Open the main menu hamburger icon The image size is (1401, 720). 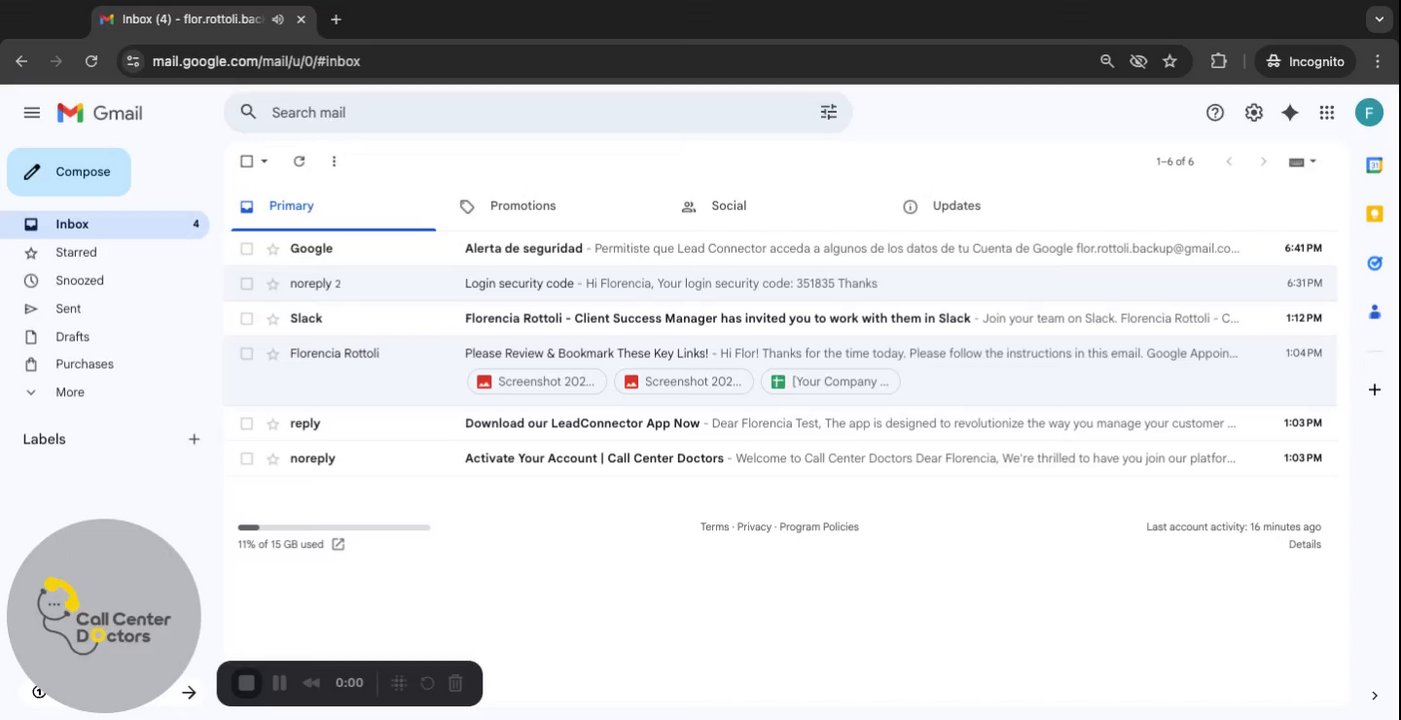(32, 113)
